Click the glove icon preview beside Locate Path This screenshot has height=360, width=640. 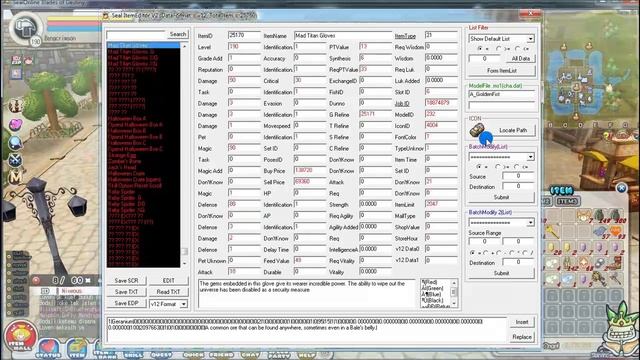[476, 130]
